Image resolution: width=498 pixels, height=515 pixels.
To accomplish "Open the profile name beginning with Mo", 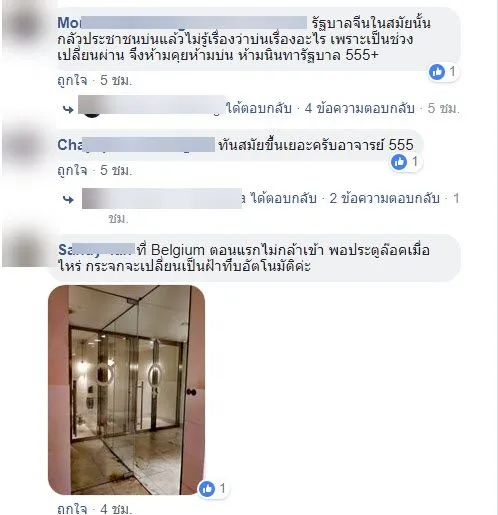I will click(x=182, y=23).
